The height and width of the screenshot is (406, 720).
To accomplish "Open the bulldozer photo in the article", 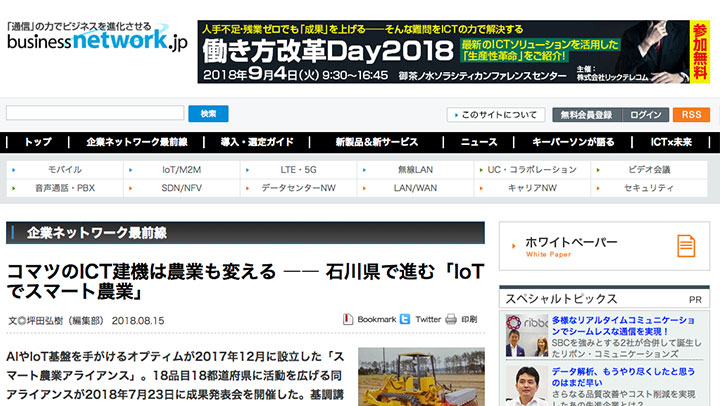I will pos(421,377).
